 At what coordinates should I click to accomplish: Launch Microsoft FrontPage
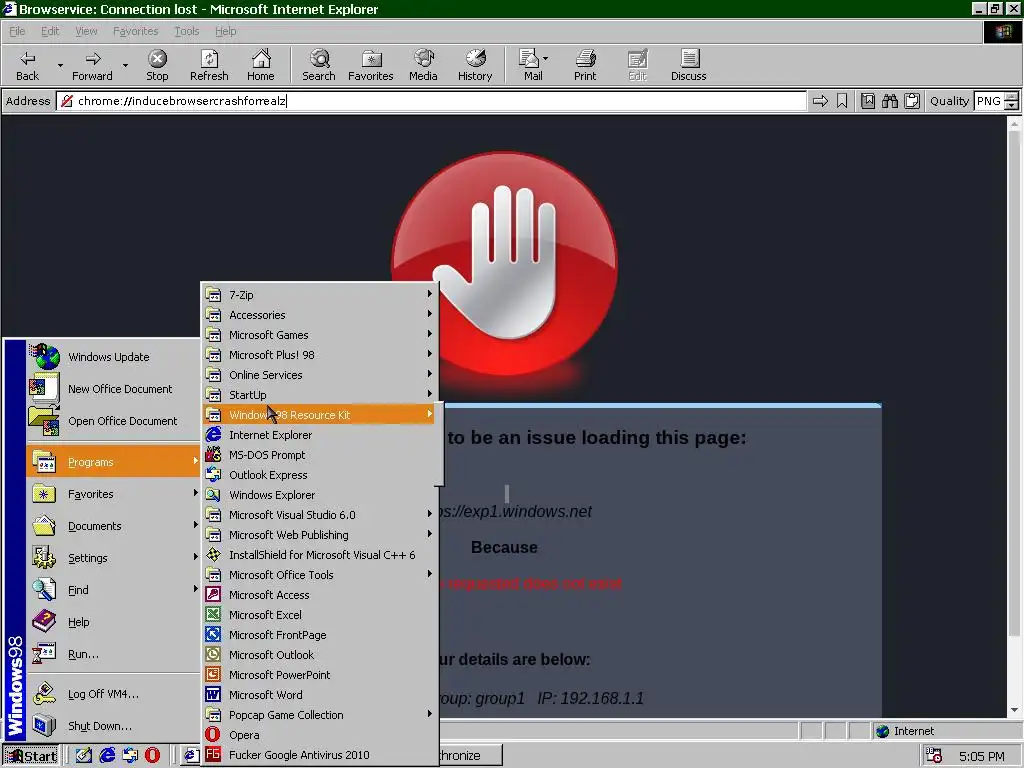coord(319,635)
